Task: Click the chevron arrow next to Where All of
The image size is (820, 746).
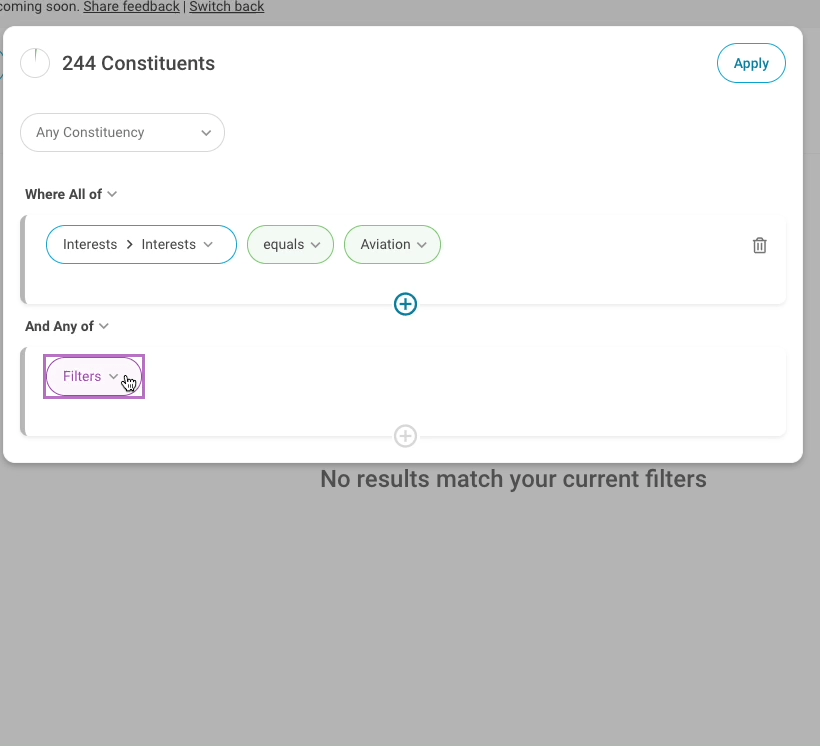Action: (x=112, y=194)
